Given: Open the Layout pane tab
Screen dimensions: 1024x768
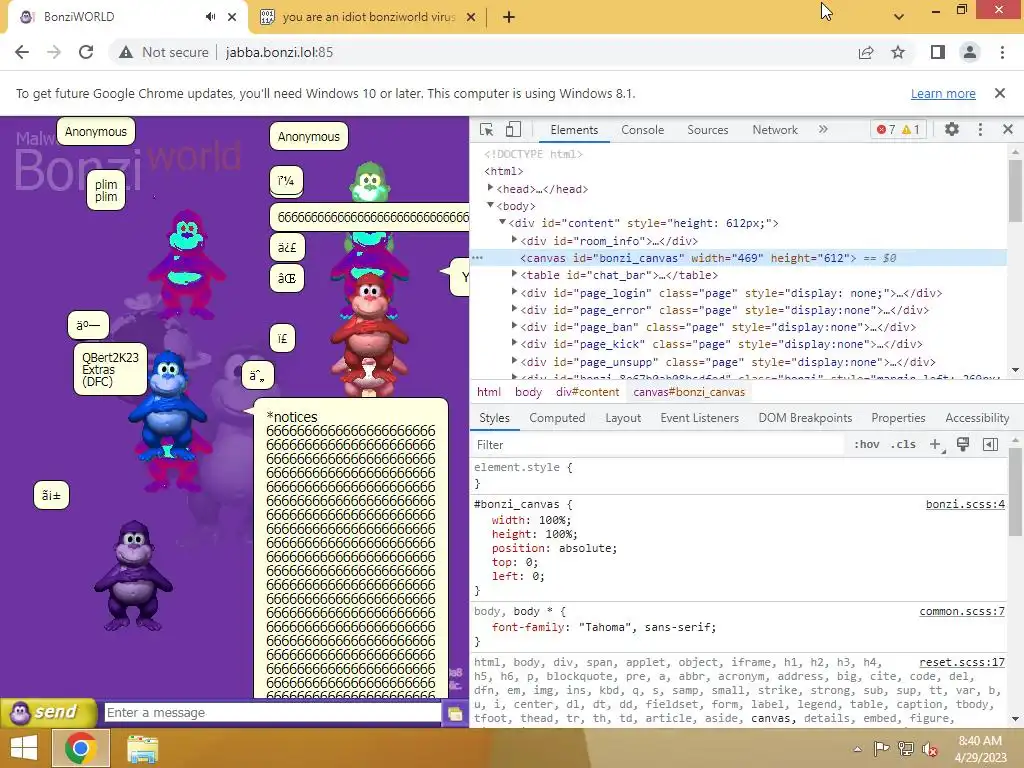Looking at the screenshot, I should point(623,418).
